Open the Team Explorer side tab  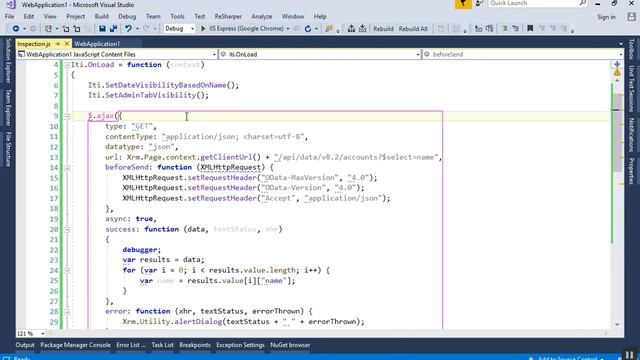click(x=8, y=108)
